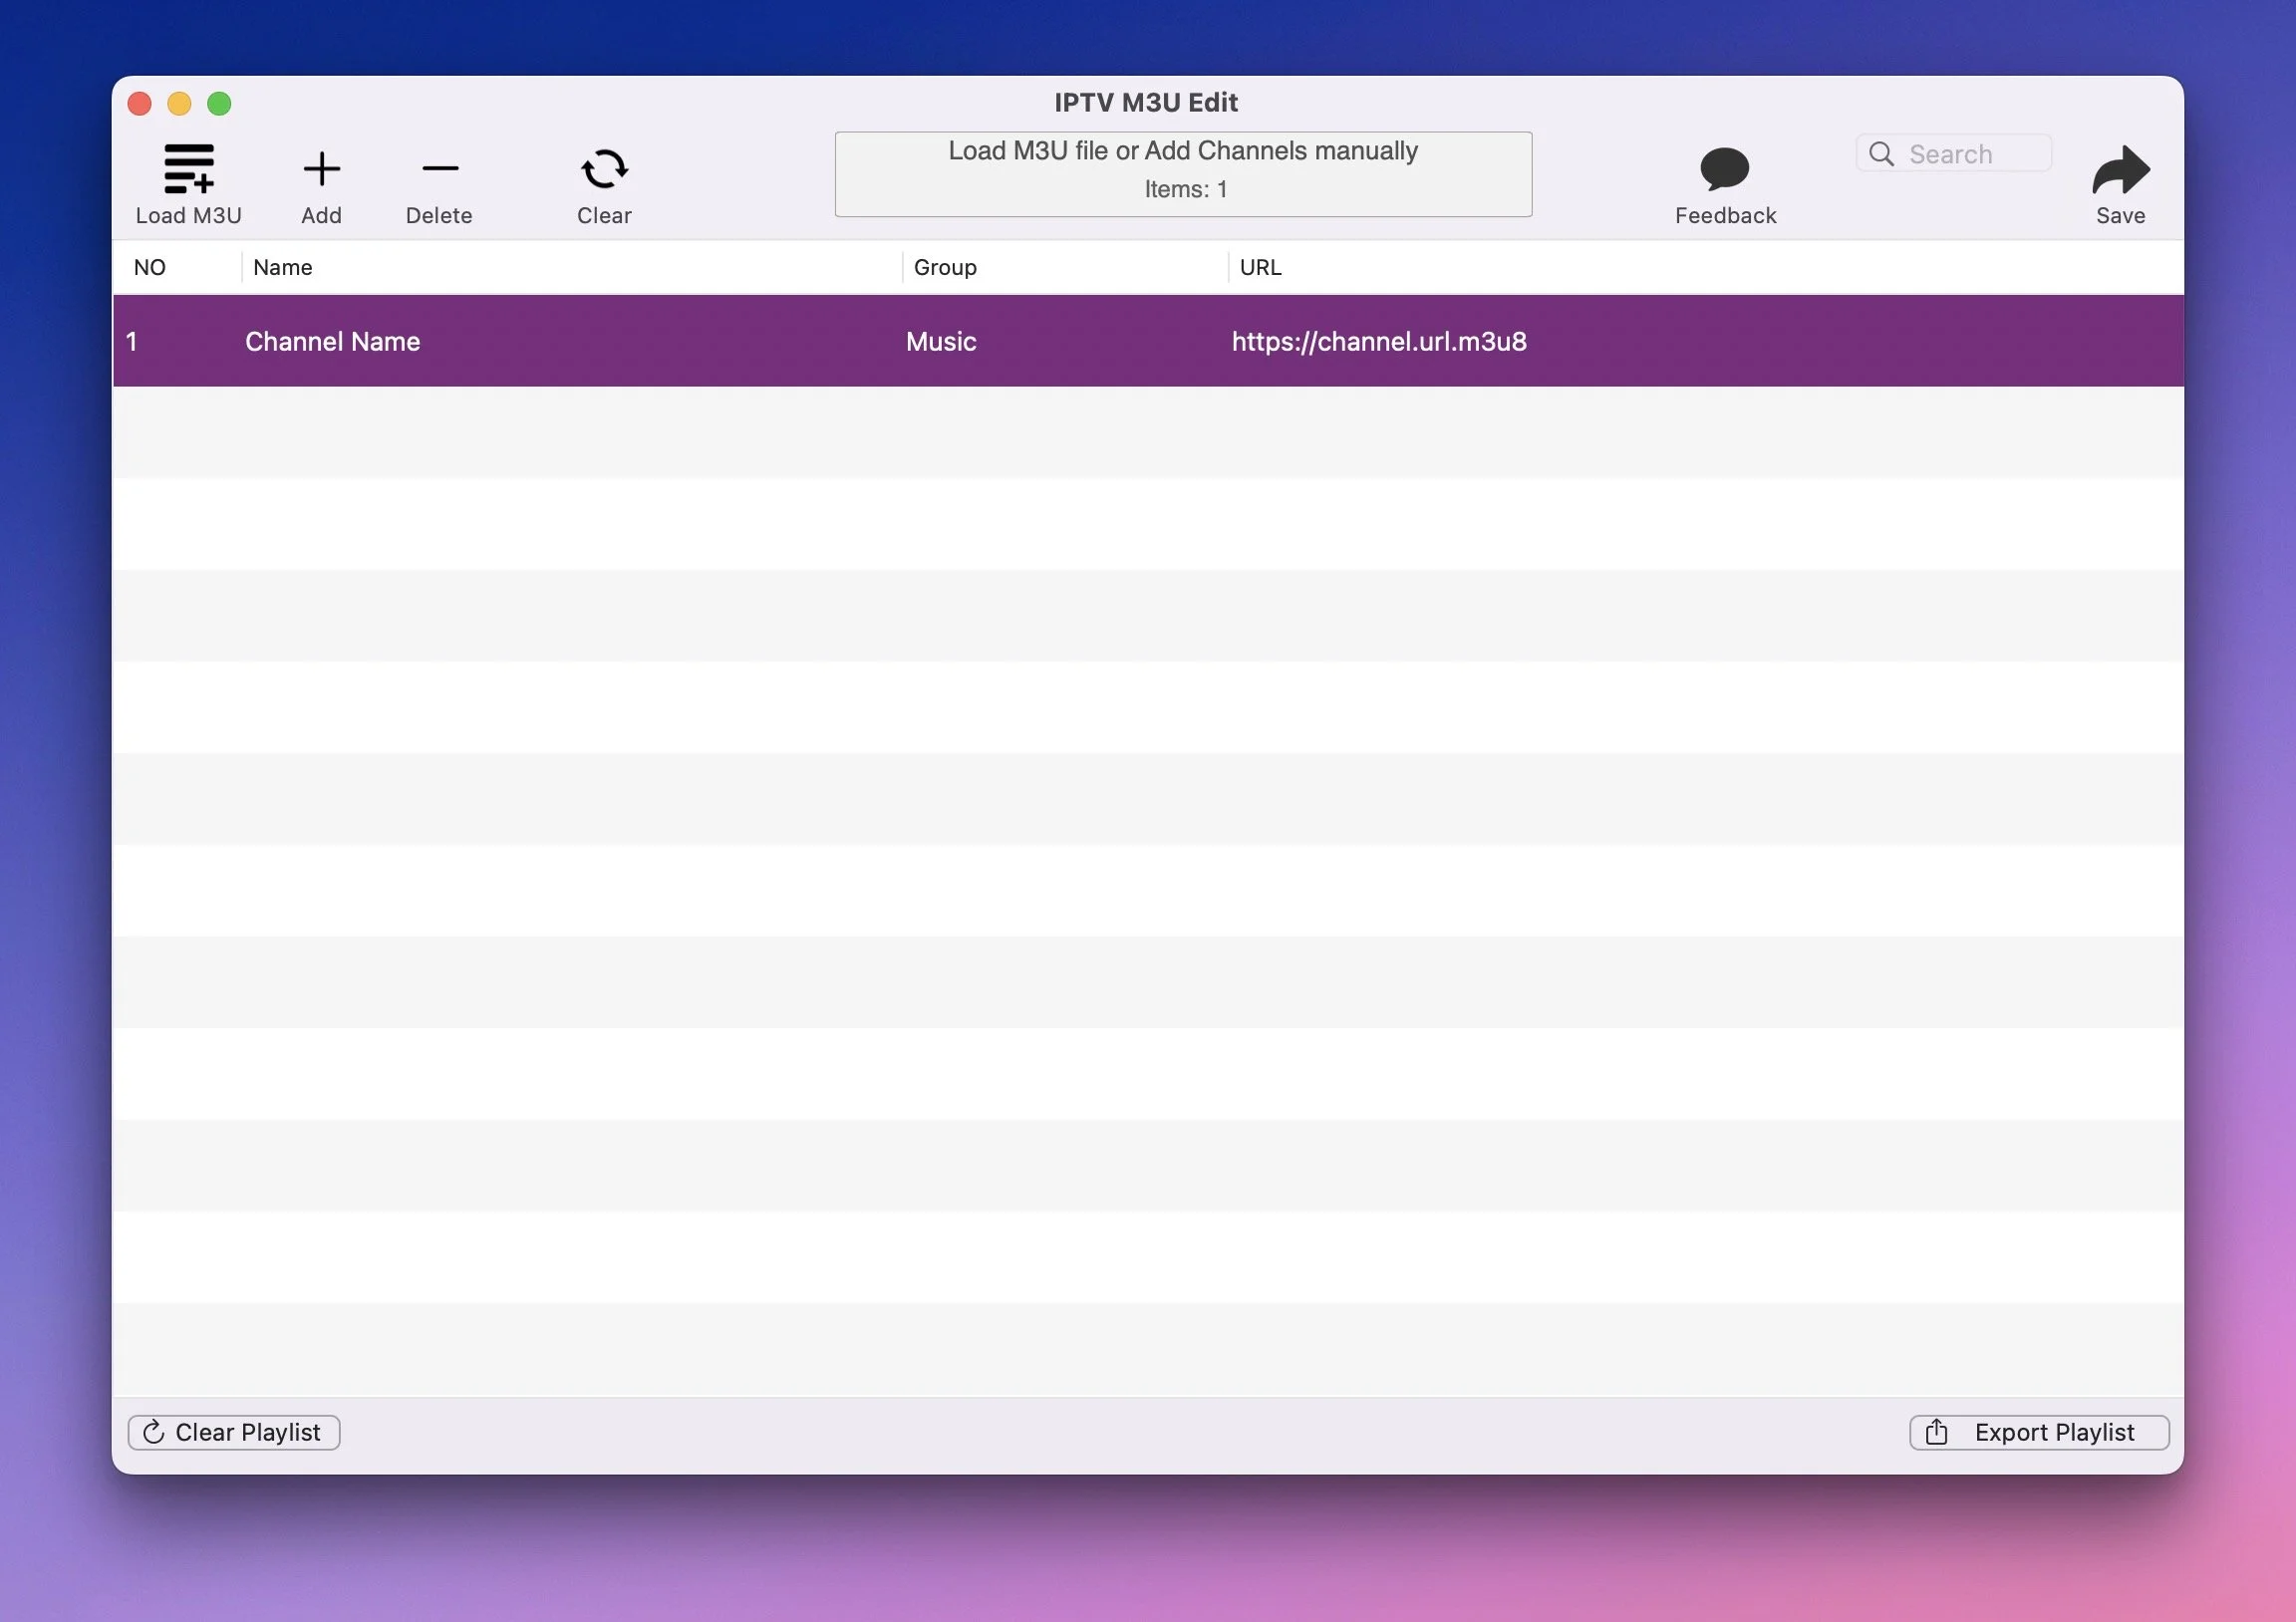This screenshot has height=1622, width=2296.
Task: Click the URL column header
Action: 1260,267
